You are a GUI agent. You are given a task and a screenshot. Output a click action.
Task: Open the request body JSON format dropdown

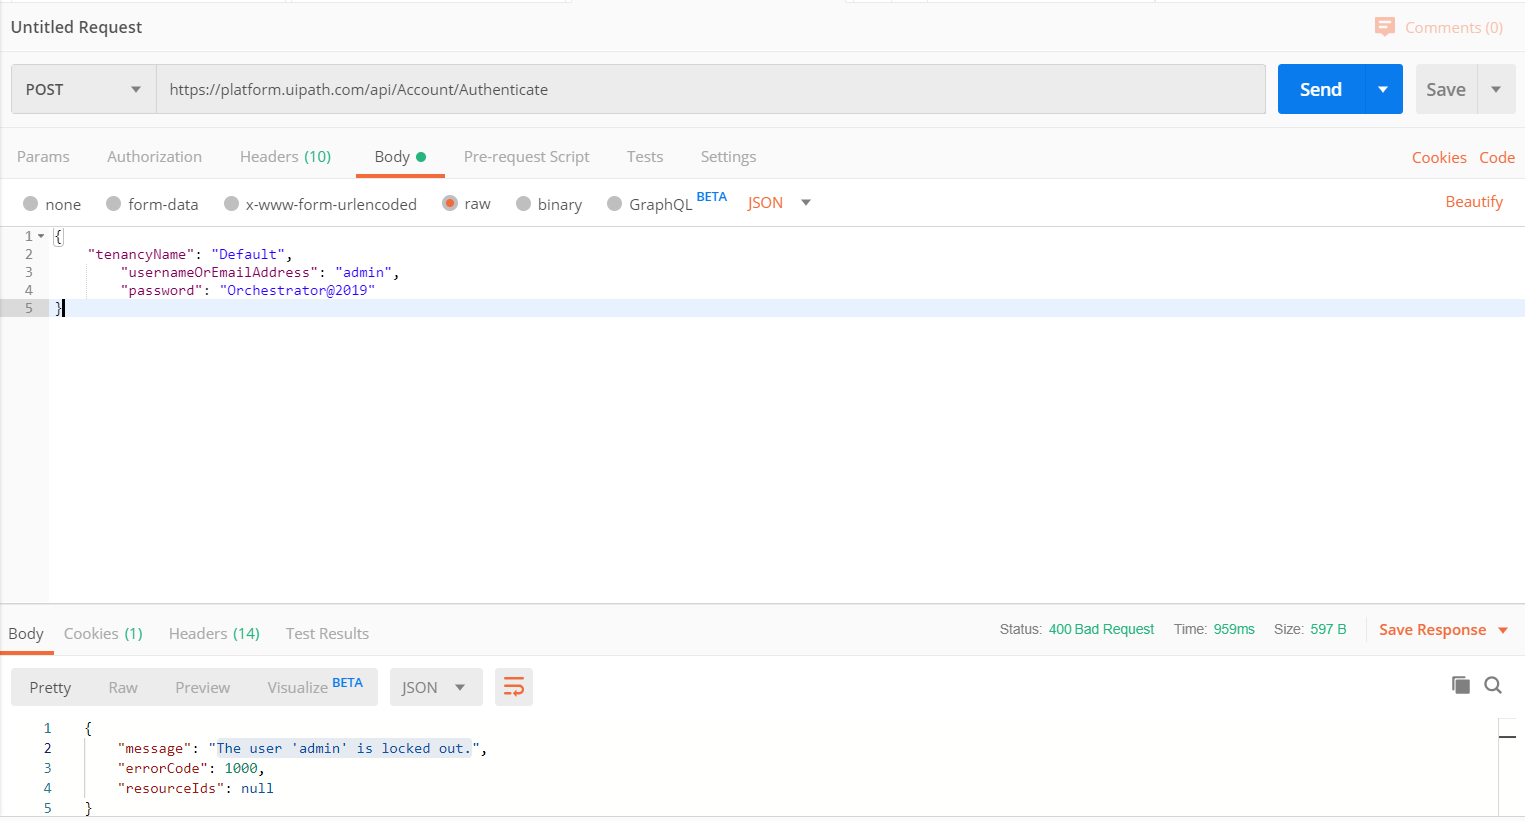tap(779, 203)
